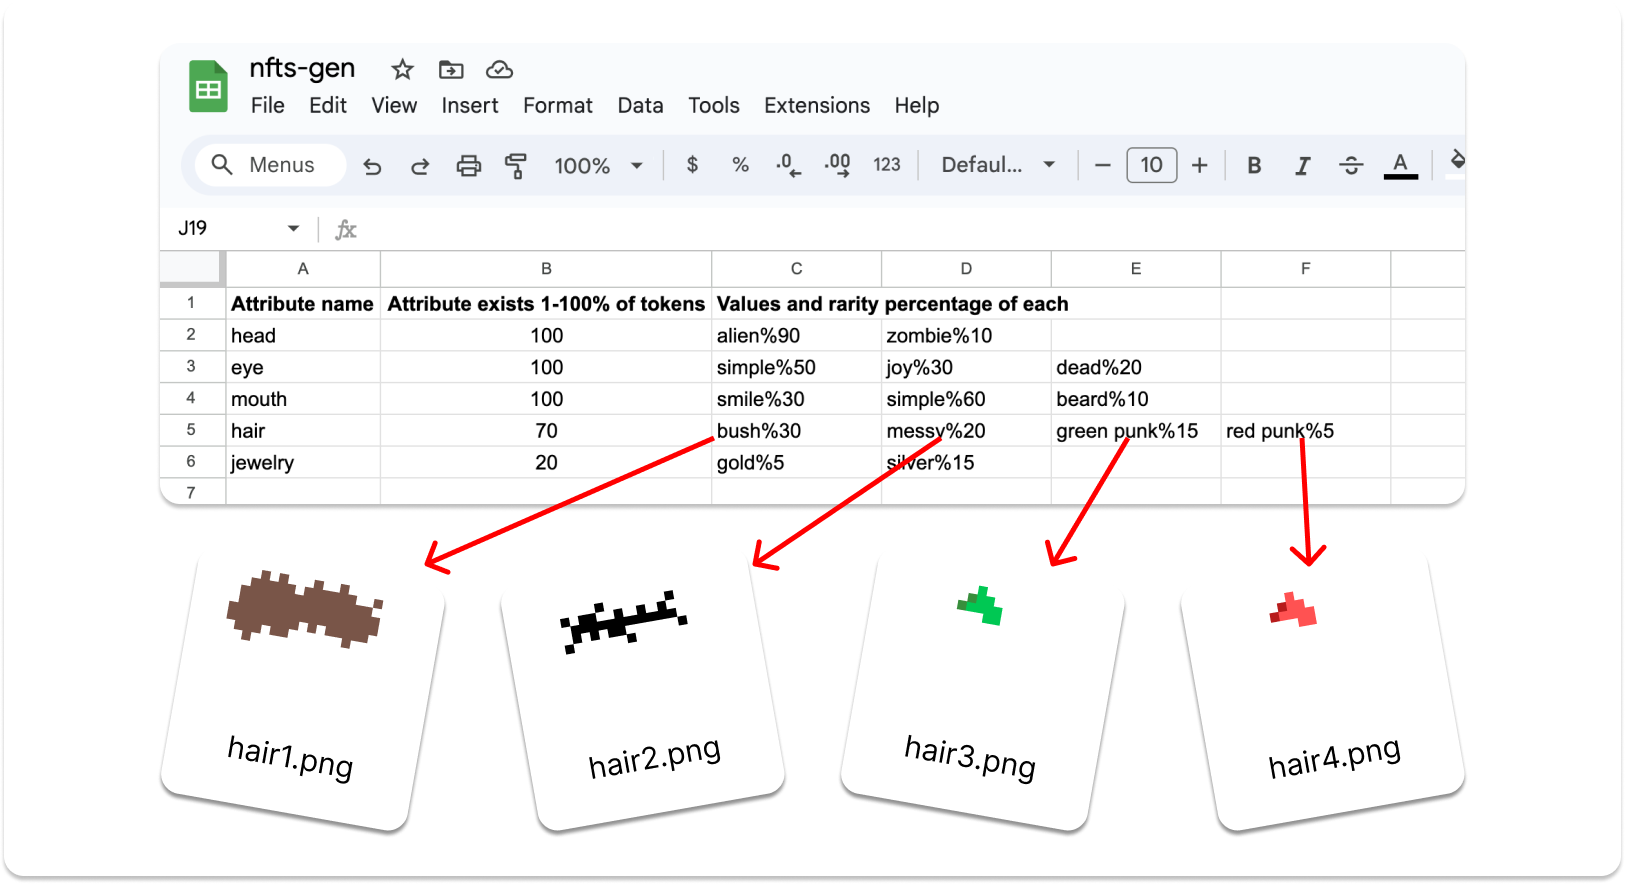The width and height of the screenshot is (1625, 884).
Task: Select cell 'zombie%10'
Action: point(966,336)
